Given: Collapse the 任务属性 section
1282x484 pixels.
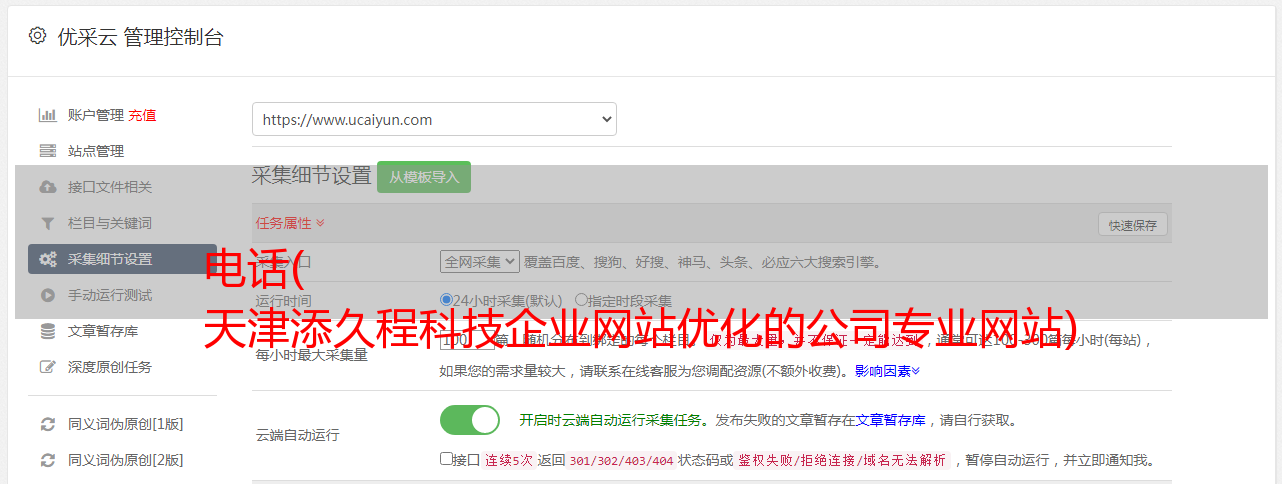Looking at the screenshot, I should point(290,223).
